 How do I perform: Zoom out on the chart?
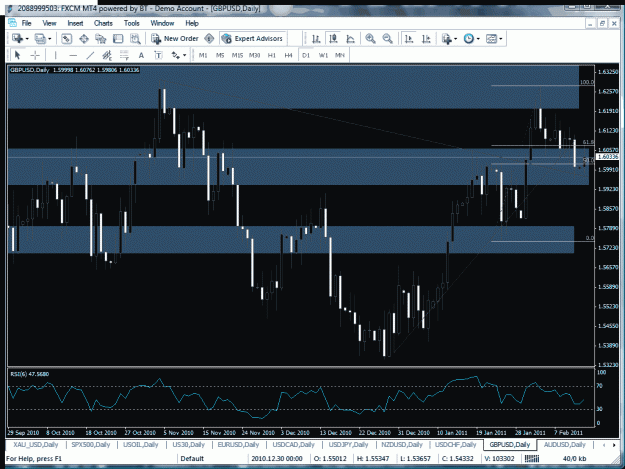[387, 39]
